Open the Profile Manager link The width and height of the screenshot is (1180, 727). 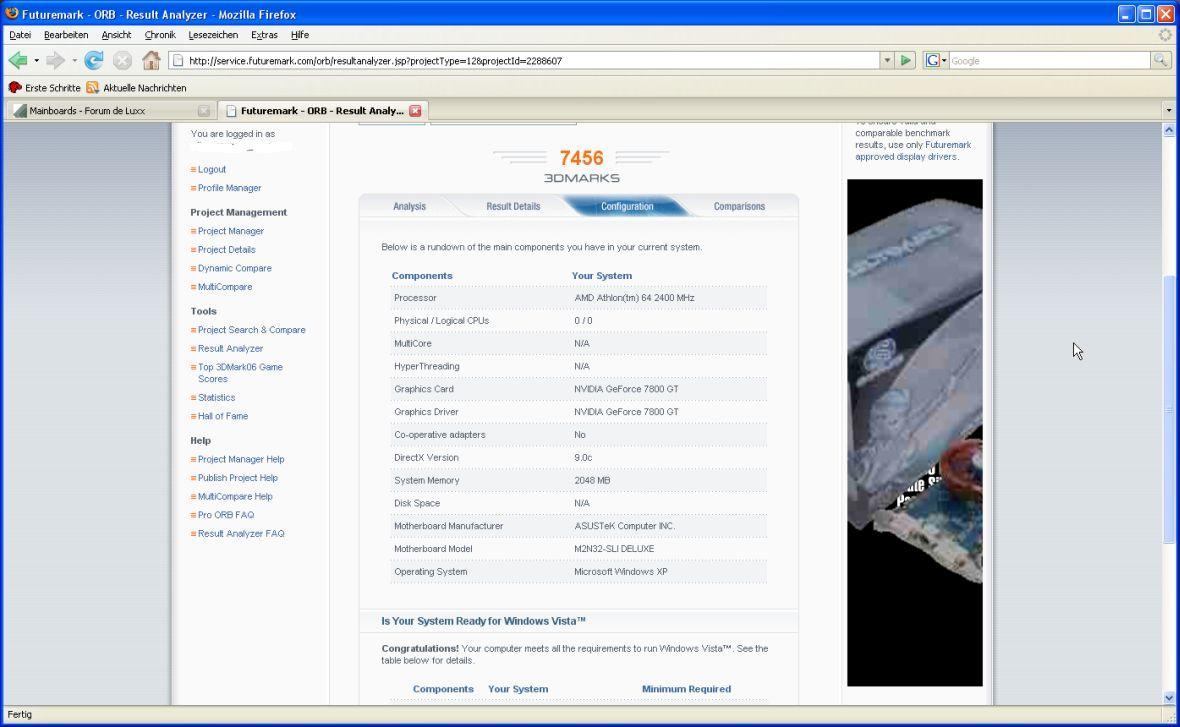tap(230, 188)
